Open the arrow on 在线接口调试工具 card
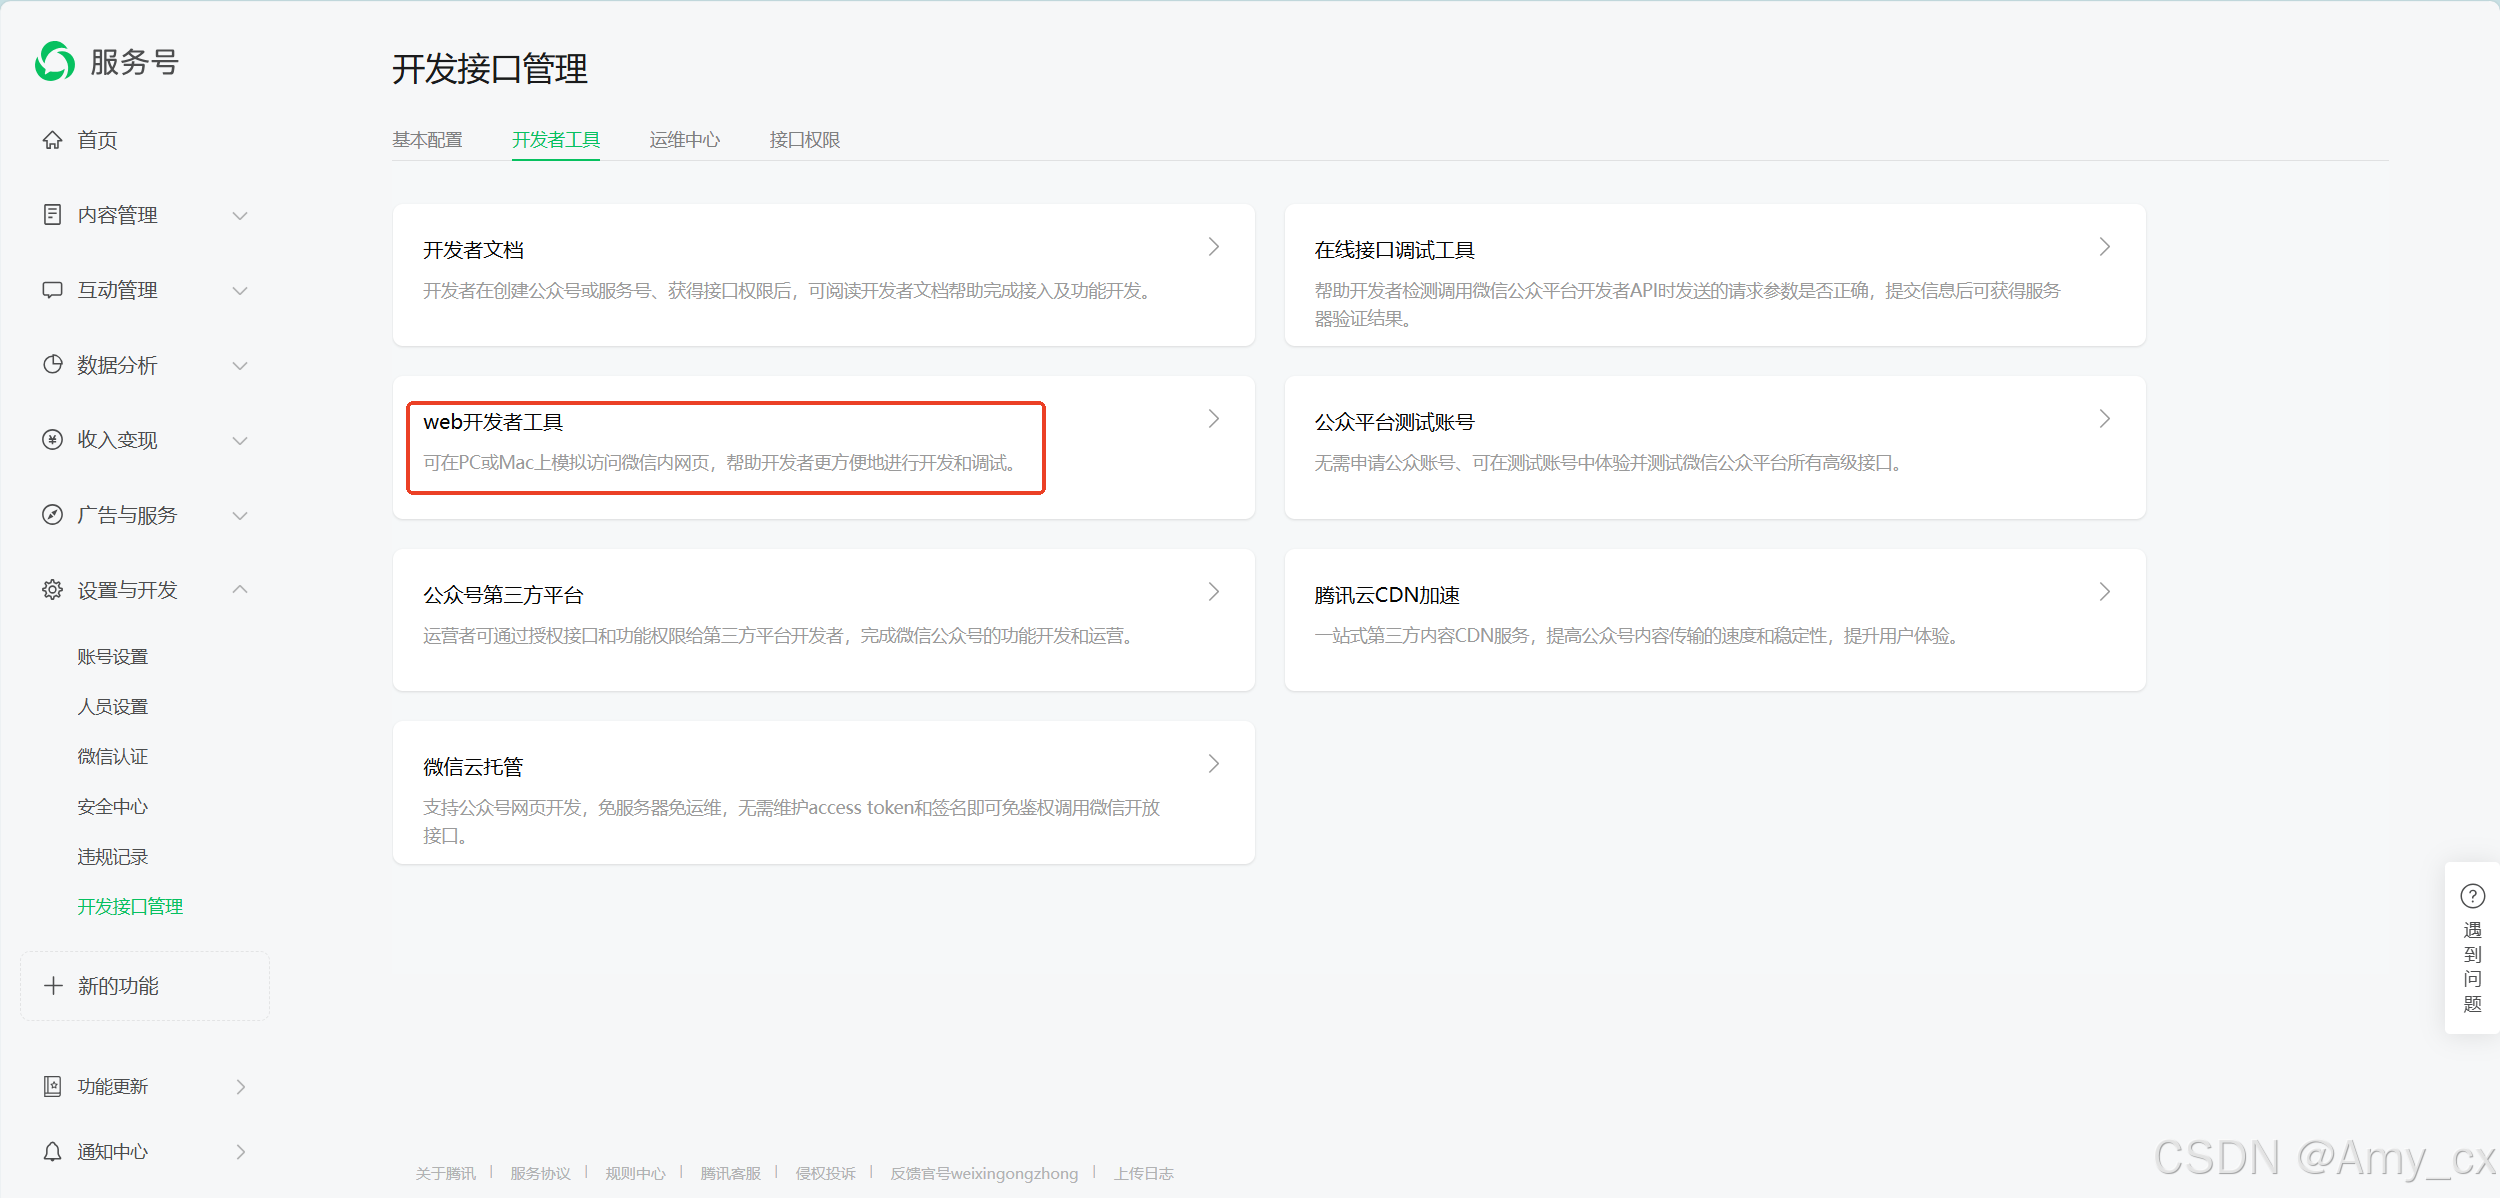The image size is (2500, 1198). (x=2105, y=247)
